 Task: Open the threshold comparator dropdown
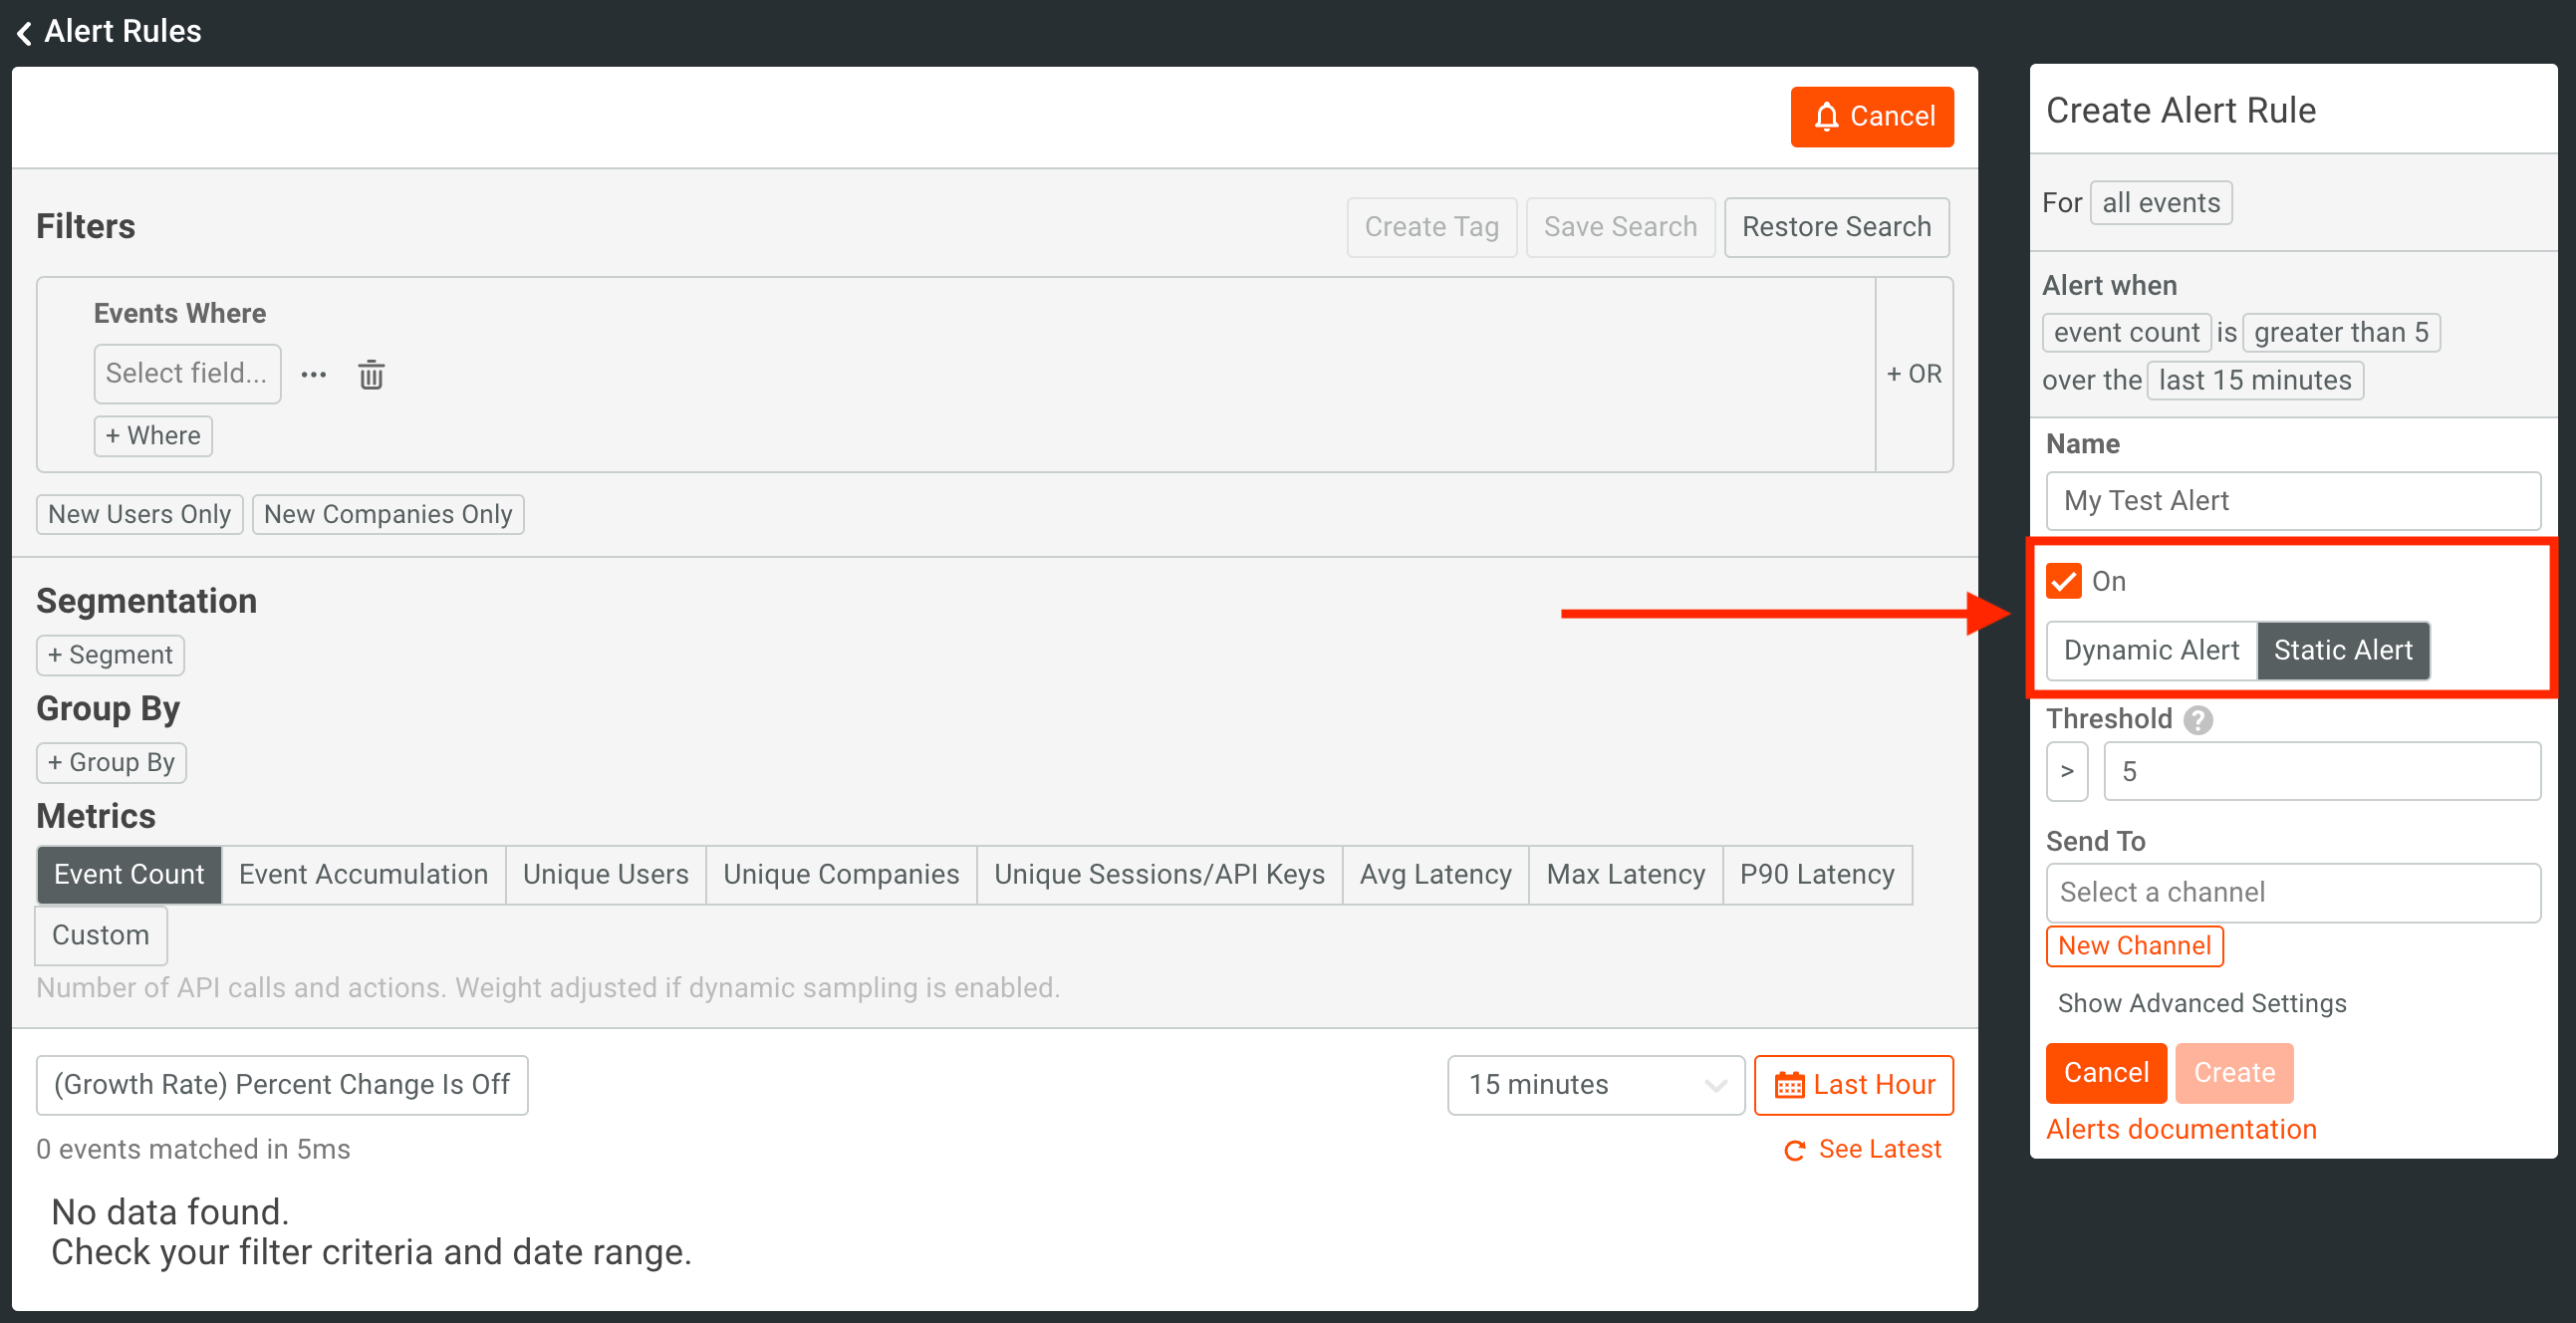(x=2067, y=771)
